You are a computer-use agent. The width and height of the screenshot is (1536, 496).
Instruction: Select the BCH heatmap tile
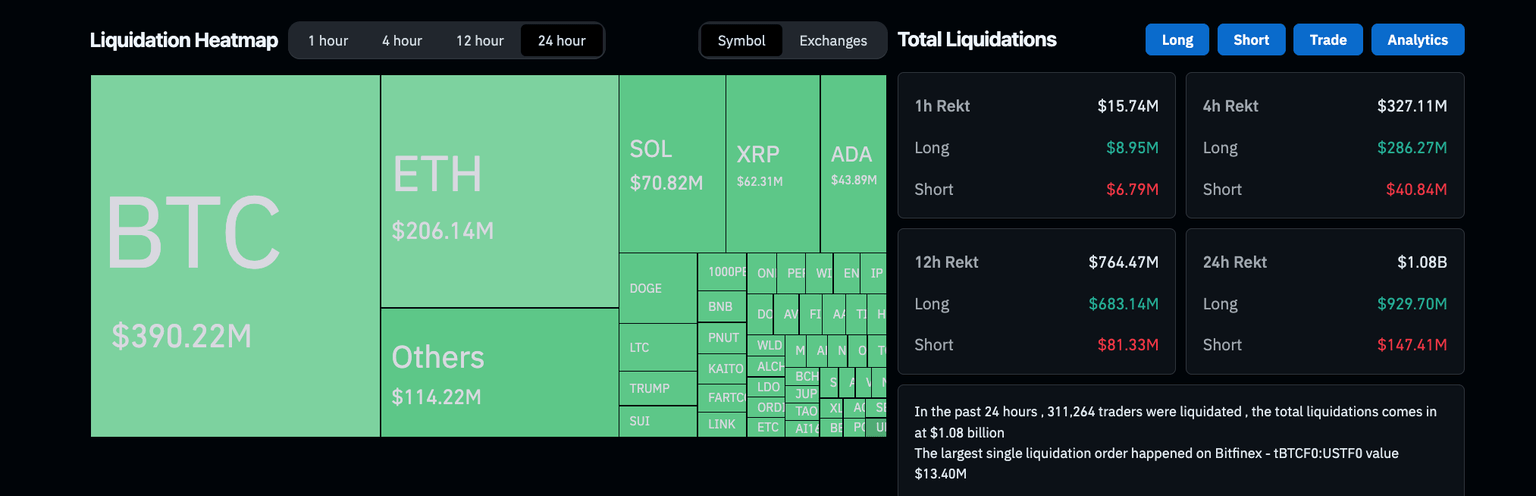[802, 376]
